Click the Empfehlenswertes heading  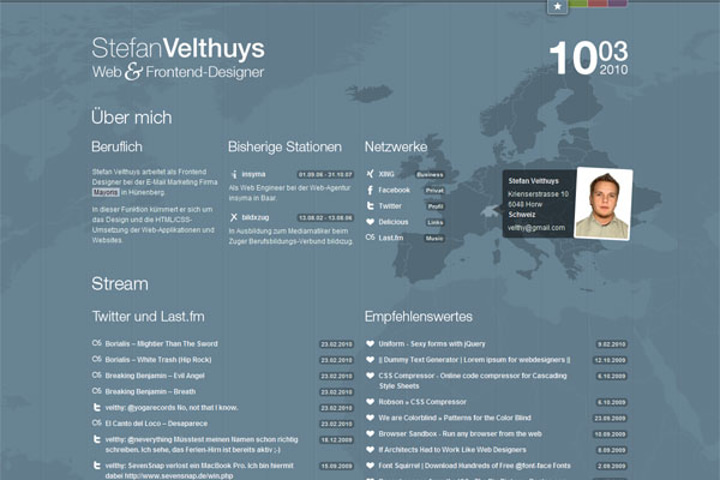(x=418, y=316)
